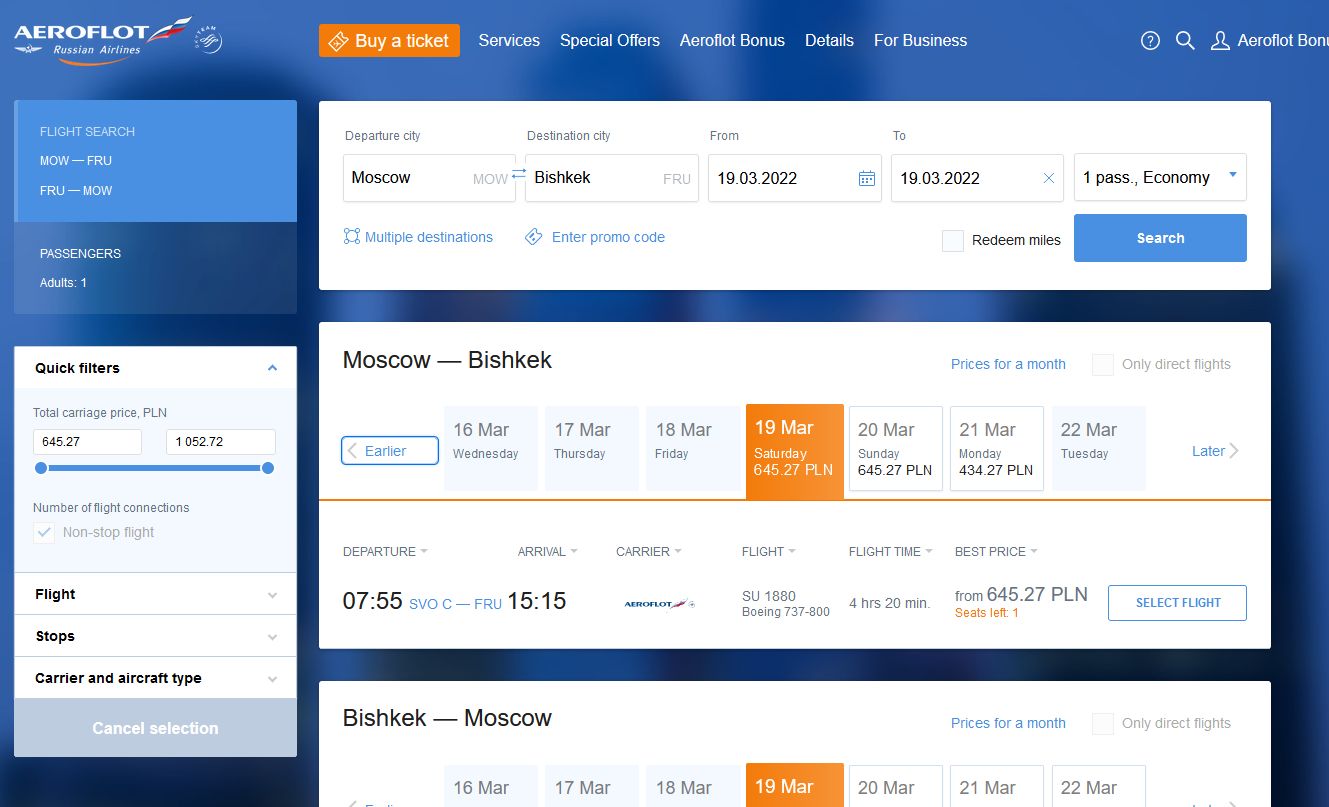Image resolution: width=1329 pixels, height=807 pixels.
Task: Open the Enter promo code link
Action: tap(608, 237)
